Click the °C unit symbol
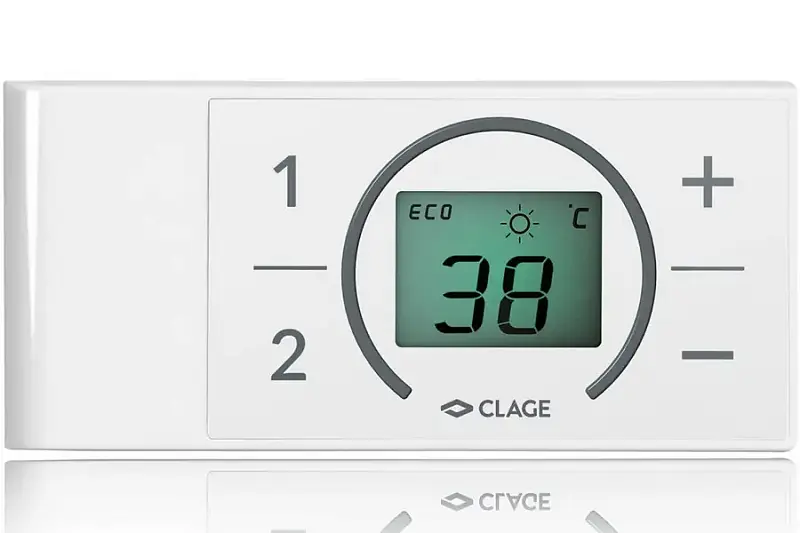Viewport: 800px width, 533px height. pos(578,216)
